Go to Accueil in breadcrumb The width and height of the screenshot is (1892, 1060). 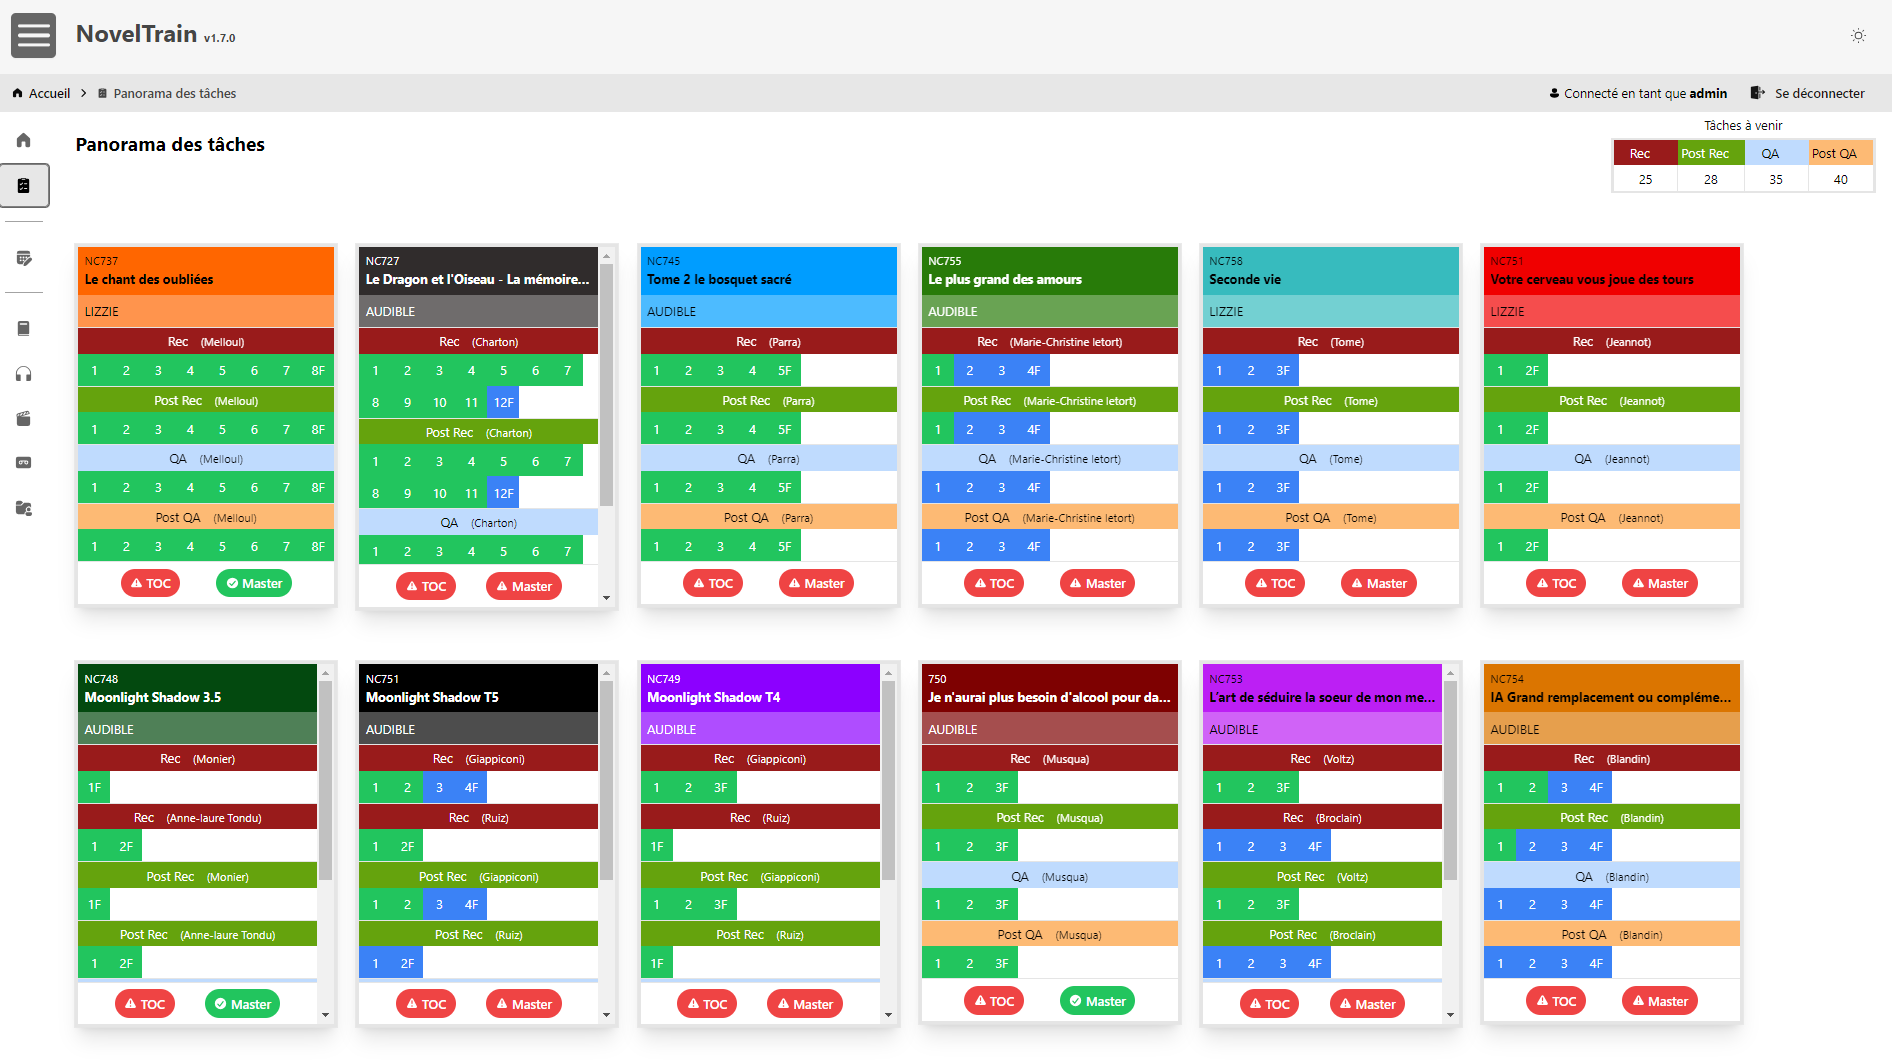click(49, 94)
